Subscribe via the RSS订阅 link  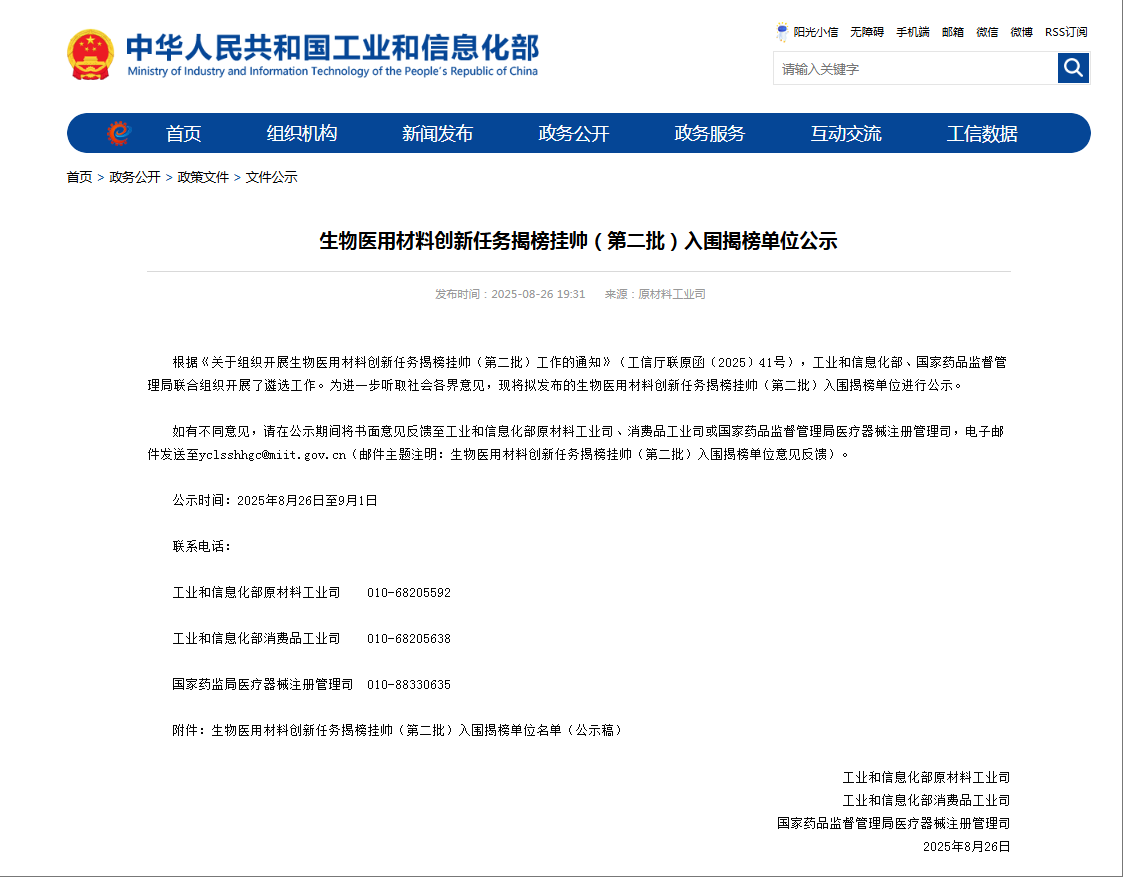[x=1066, y=32]
